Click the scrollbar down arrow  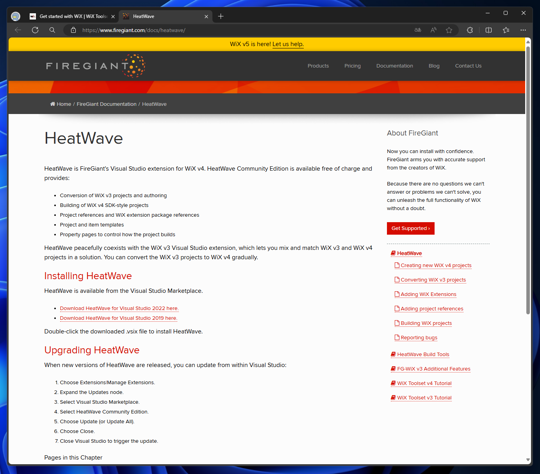(528, 460)
